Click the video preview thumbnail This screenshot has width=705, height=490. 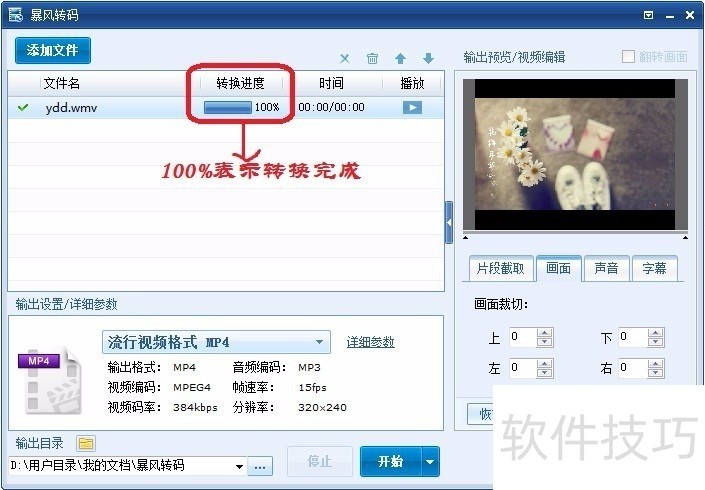575,155
